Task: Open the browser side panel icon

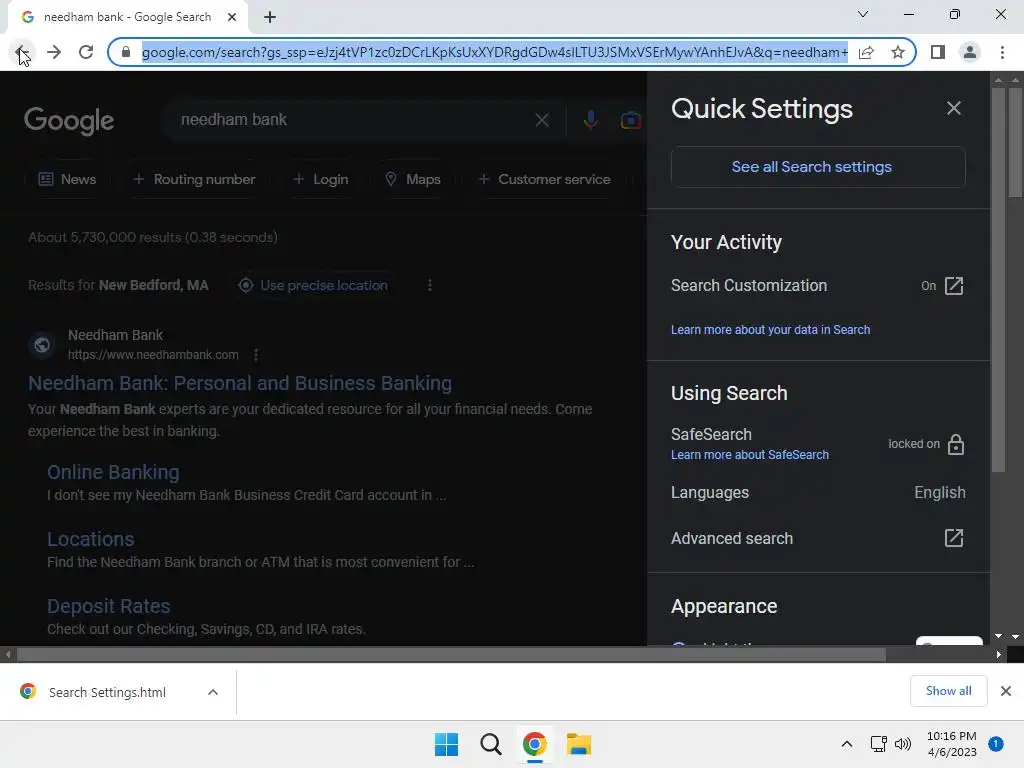Action: click(x=938, y=52)
